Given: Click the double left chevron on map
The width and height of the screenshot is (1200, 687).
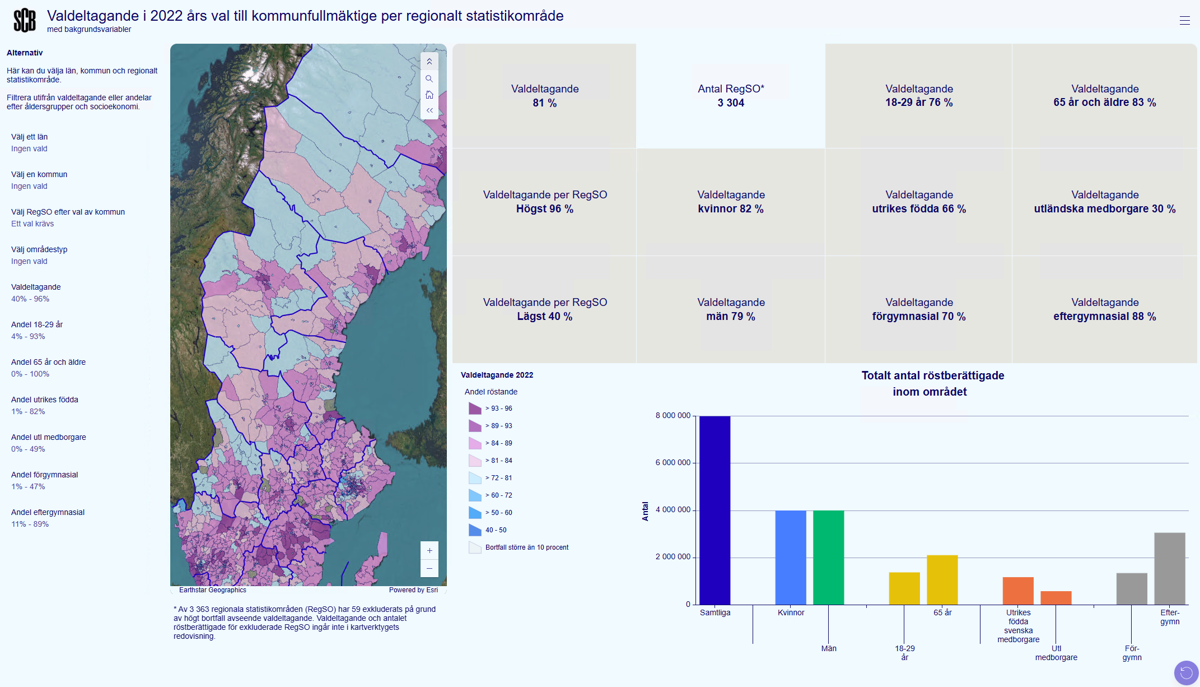Looking at the screenshot, I should tap(429, 111).
